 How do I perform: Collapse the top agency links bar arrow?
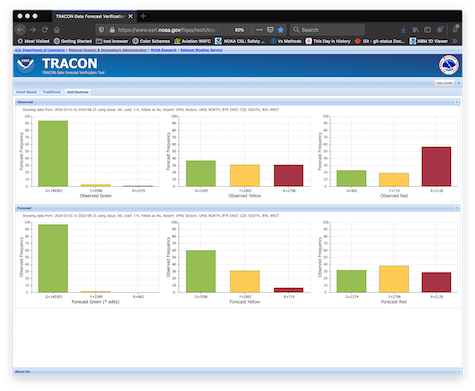pyautogui.click(x=459, y=50)
